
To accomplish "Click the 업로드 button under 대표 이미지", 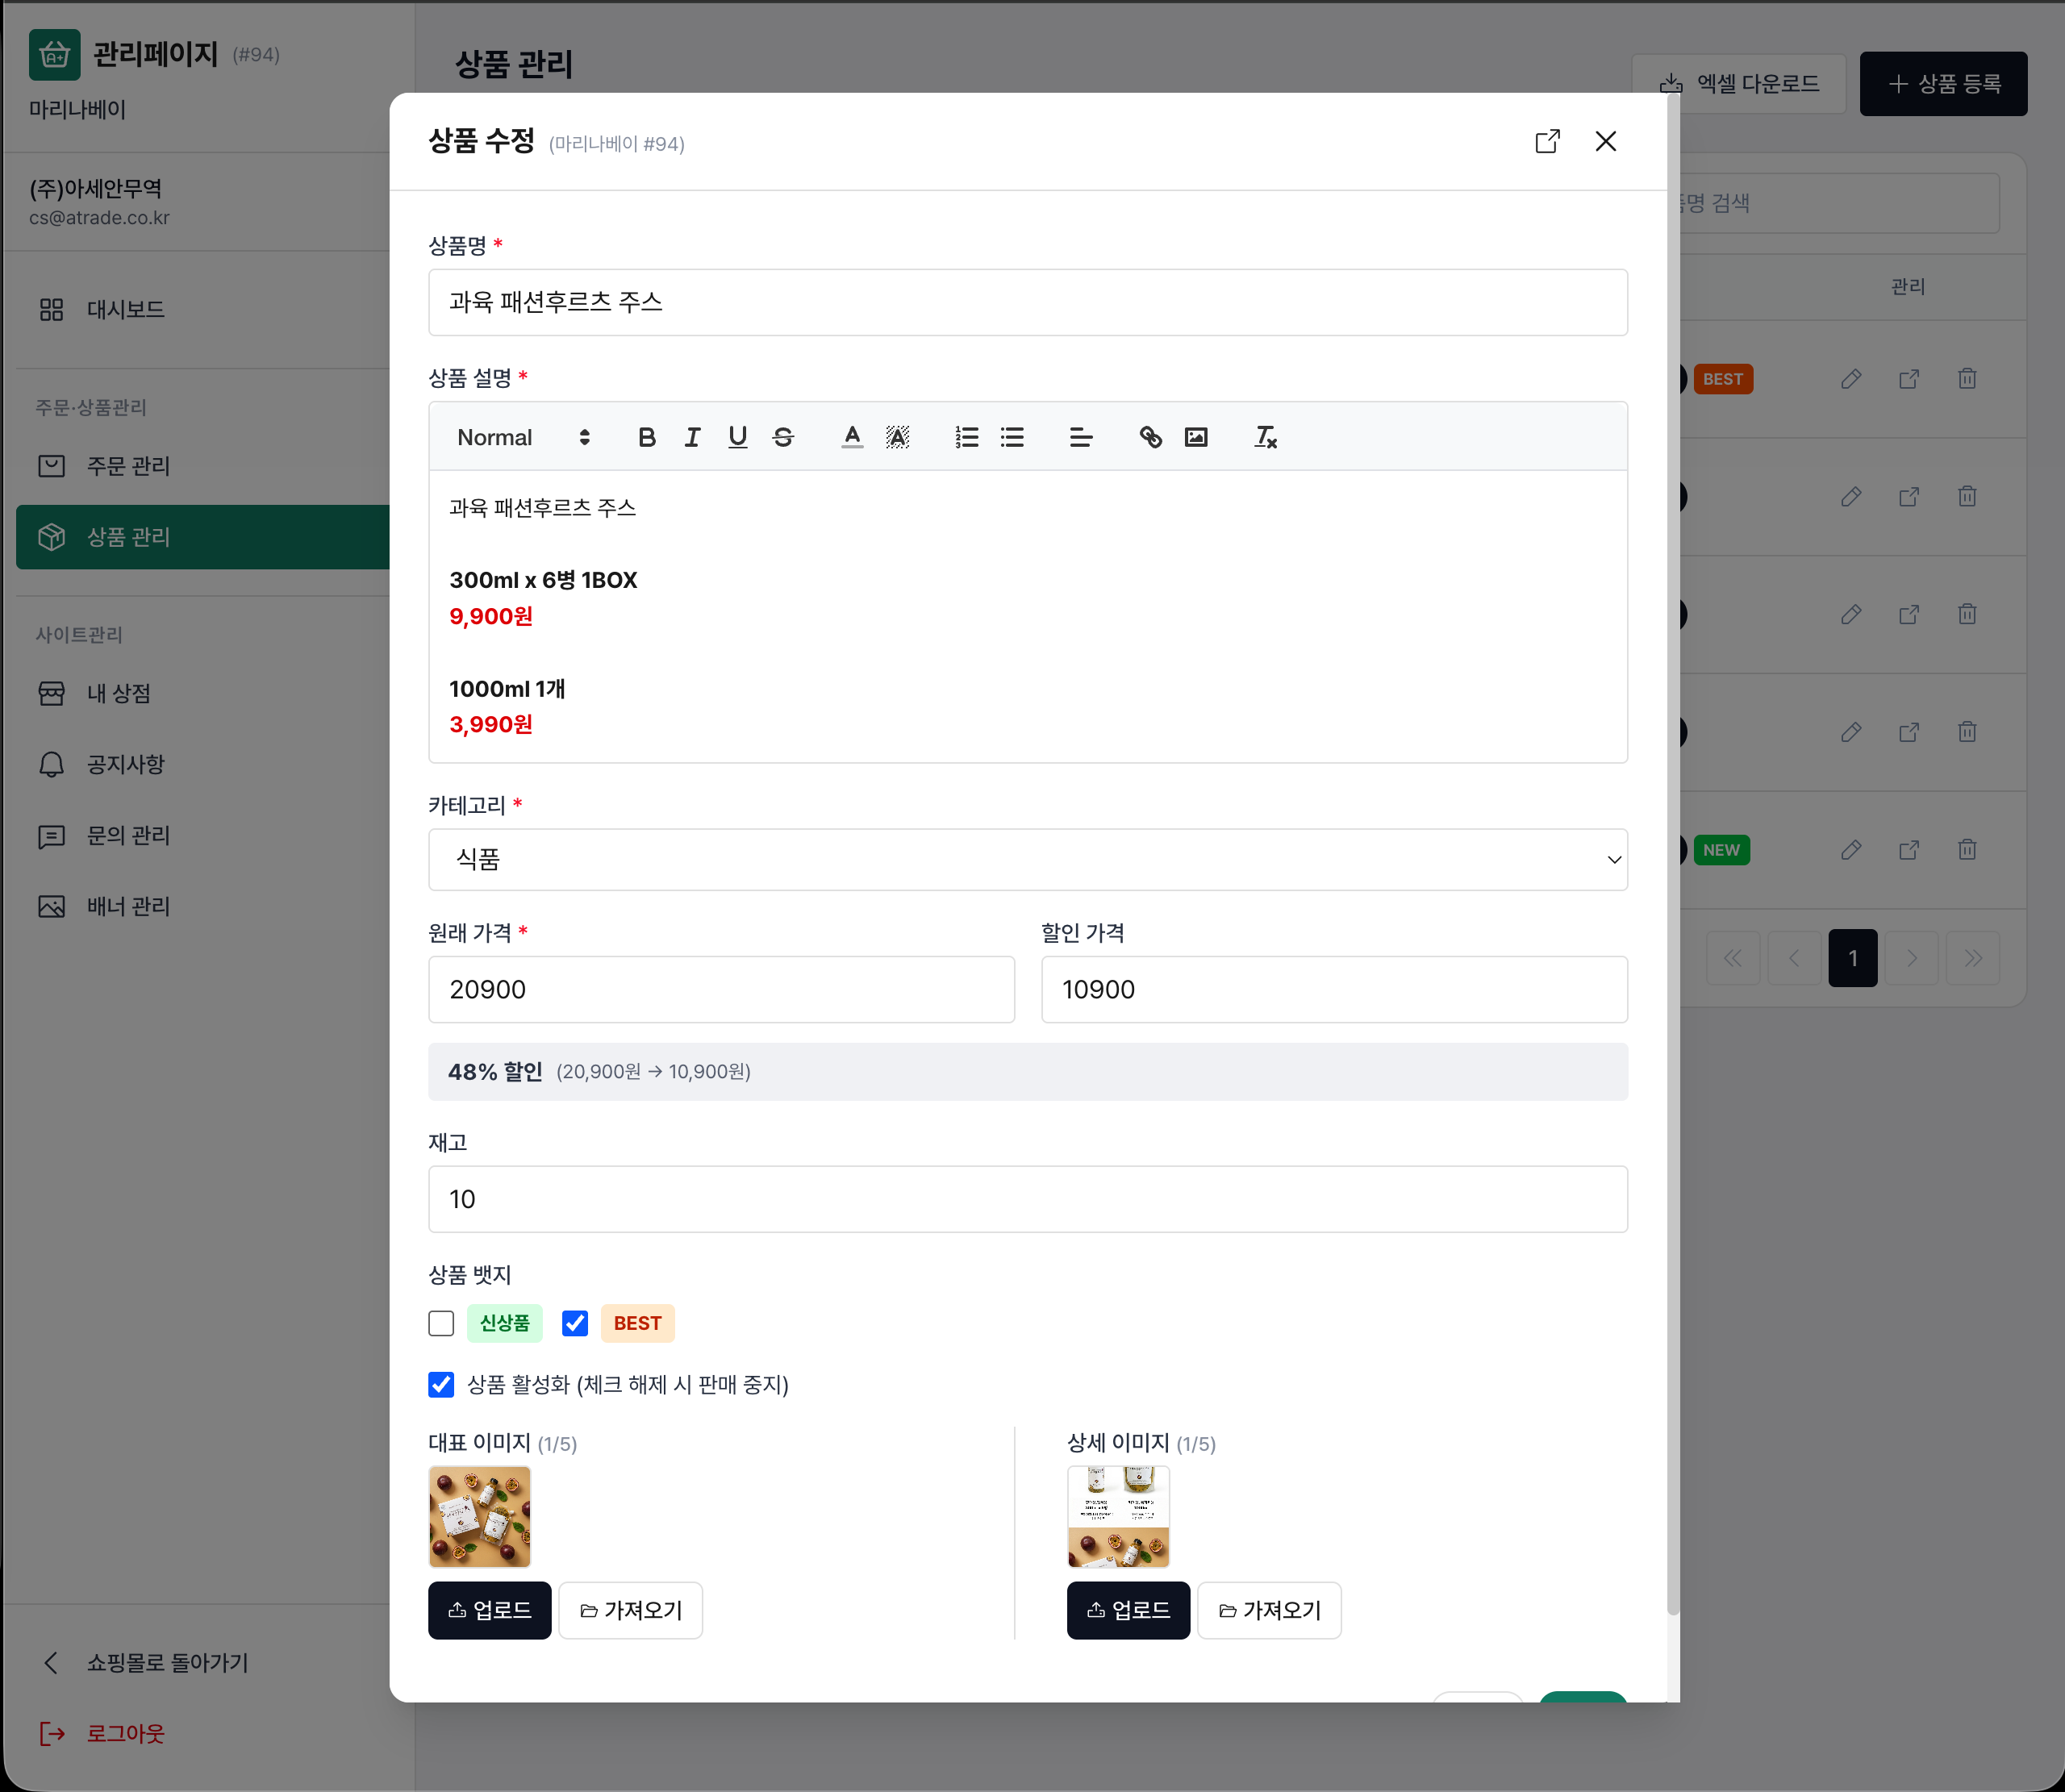I will [x=489, y=1610].
